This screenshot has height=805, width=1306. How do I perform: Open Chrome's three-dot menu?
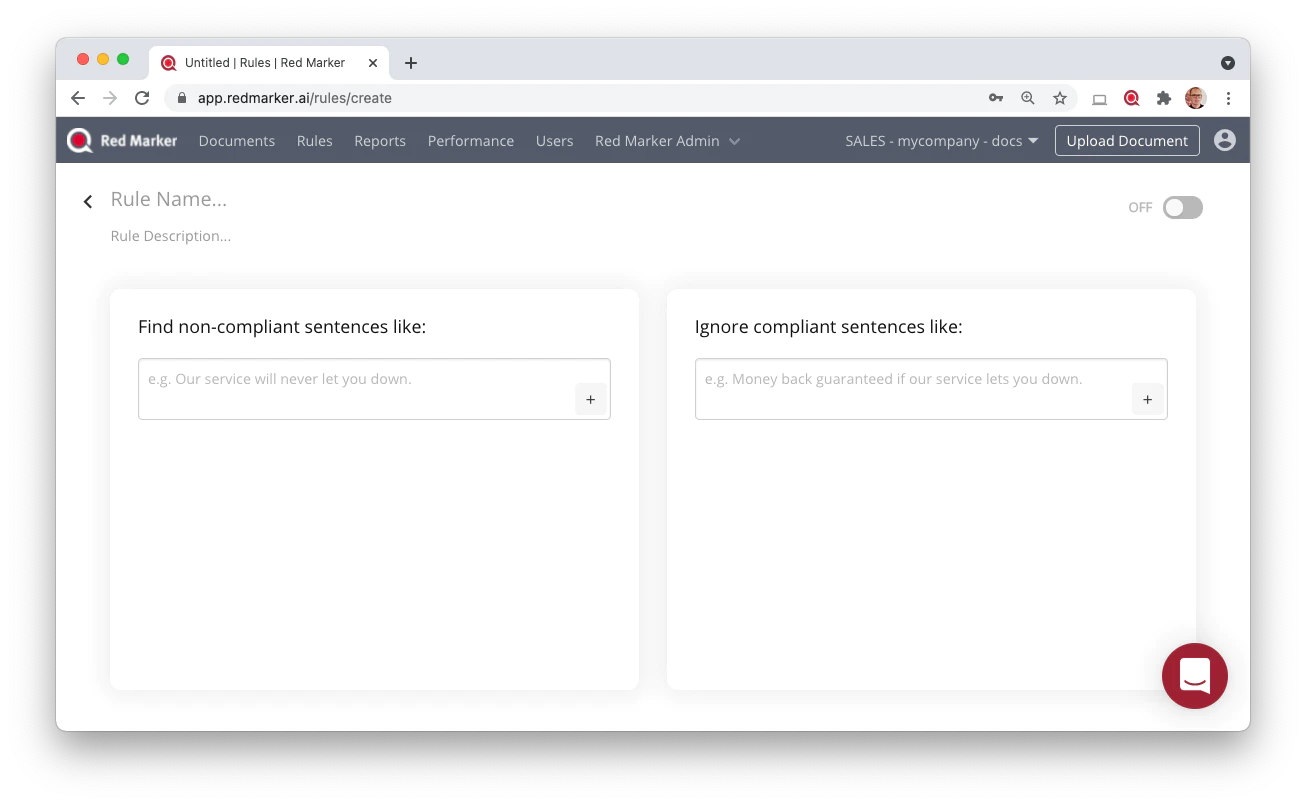pyautogui.click(x=1228, y=98)
